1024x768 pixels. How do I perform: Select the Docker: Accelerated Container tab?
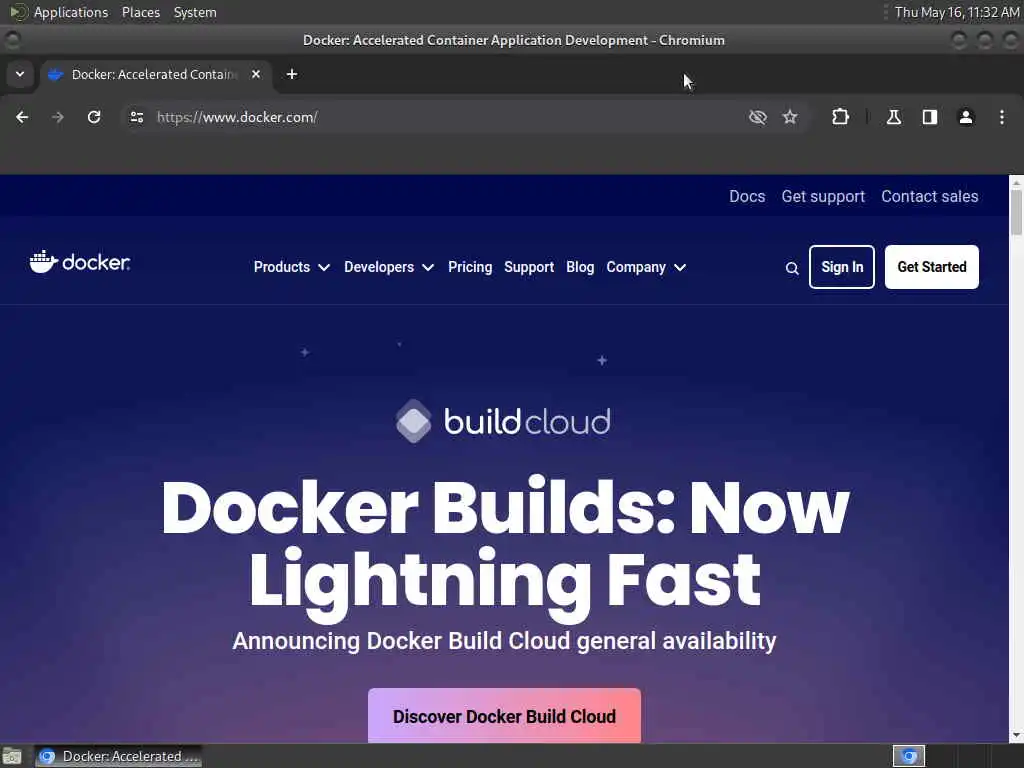[154, 74]
